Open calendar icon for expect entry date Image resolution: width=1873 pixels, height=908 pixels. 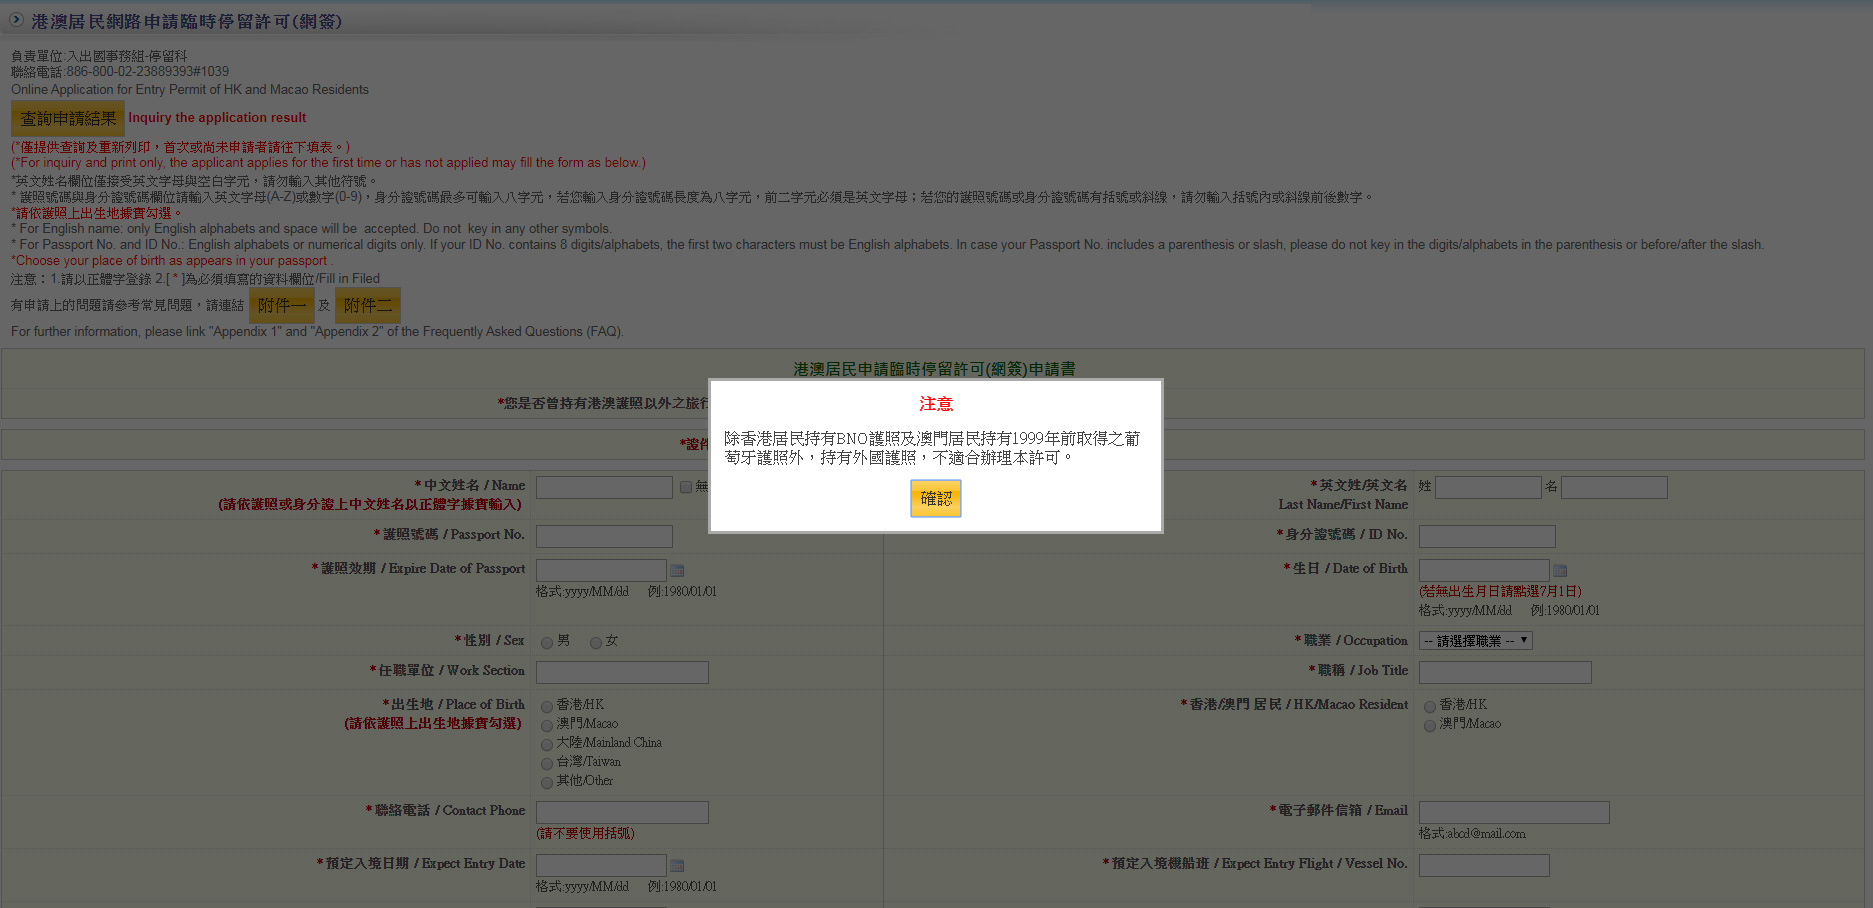[677, 865]
